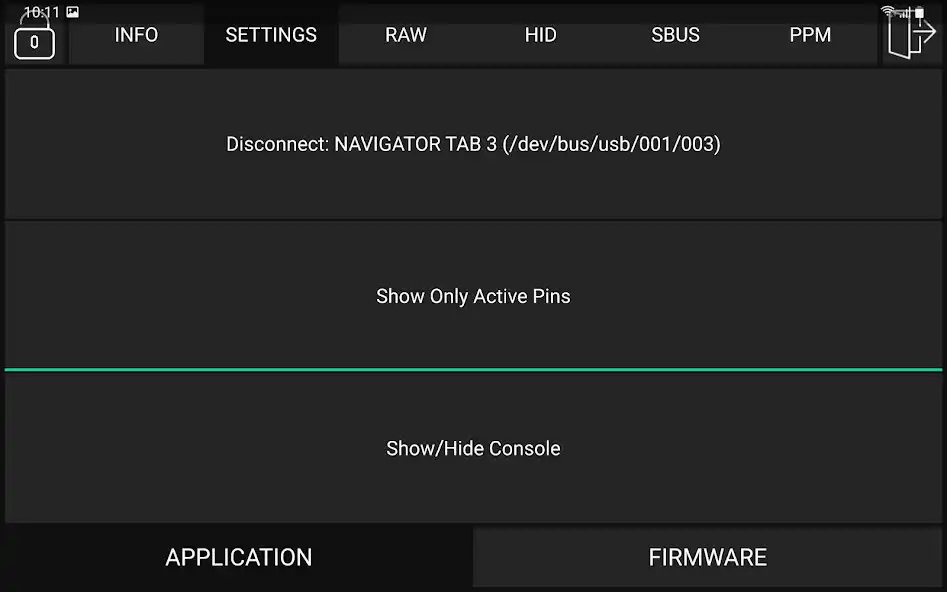
Task: Toggle Show Only Active Pins
Action: pos(473,296)
